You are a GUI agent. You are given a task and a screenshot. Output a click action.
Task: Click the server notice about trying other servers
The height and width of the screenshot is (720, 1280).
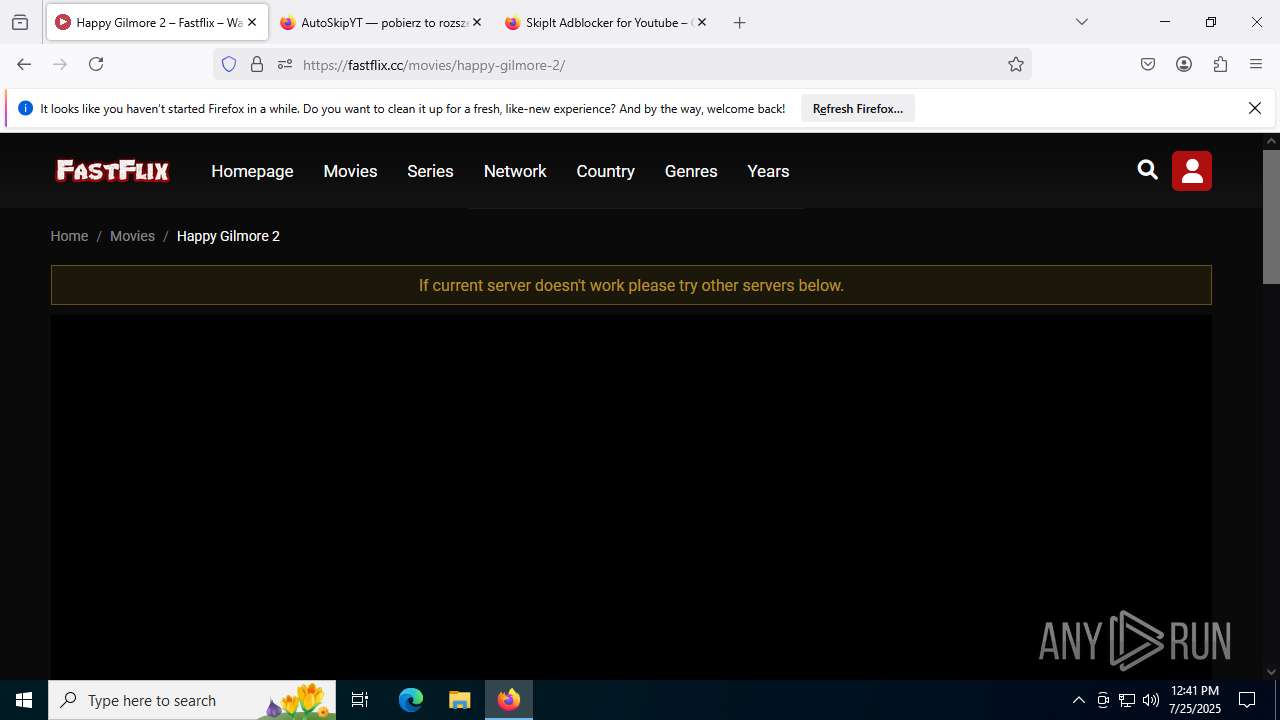[631, 285]
